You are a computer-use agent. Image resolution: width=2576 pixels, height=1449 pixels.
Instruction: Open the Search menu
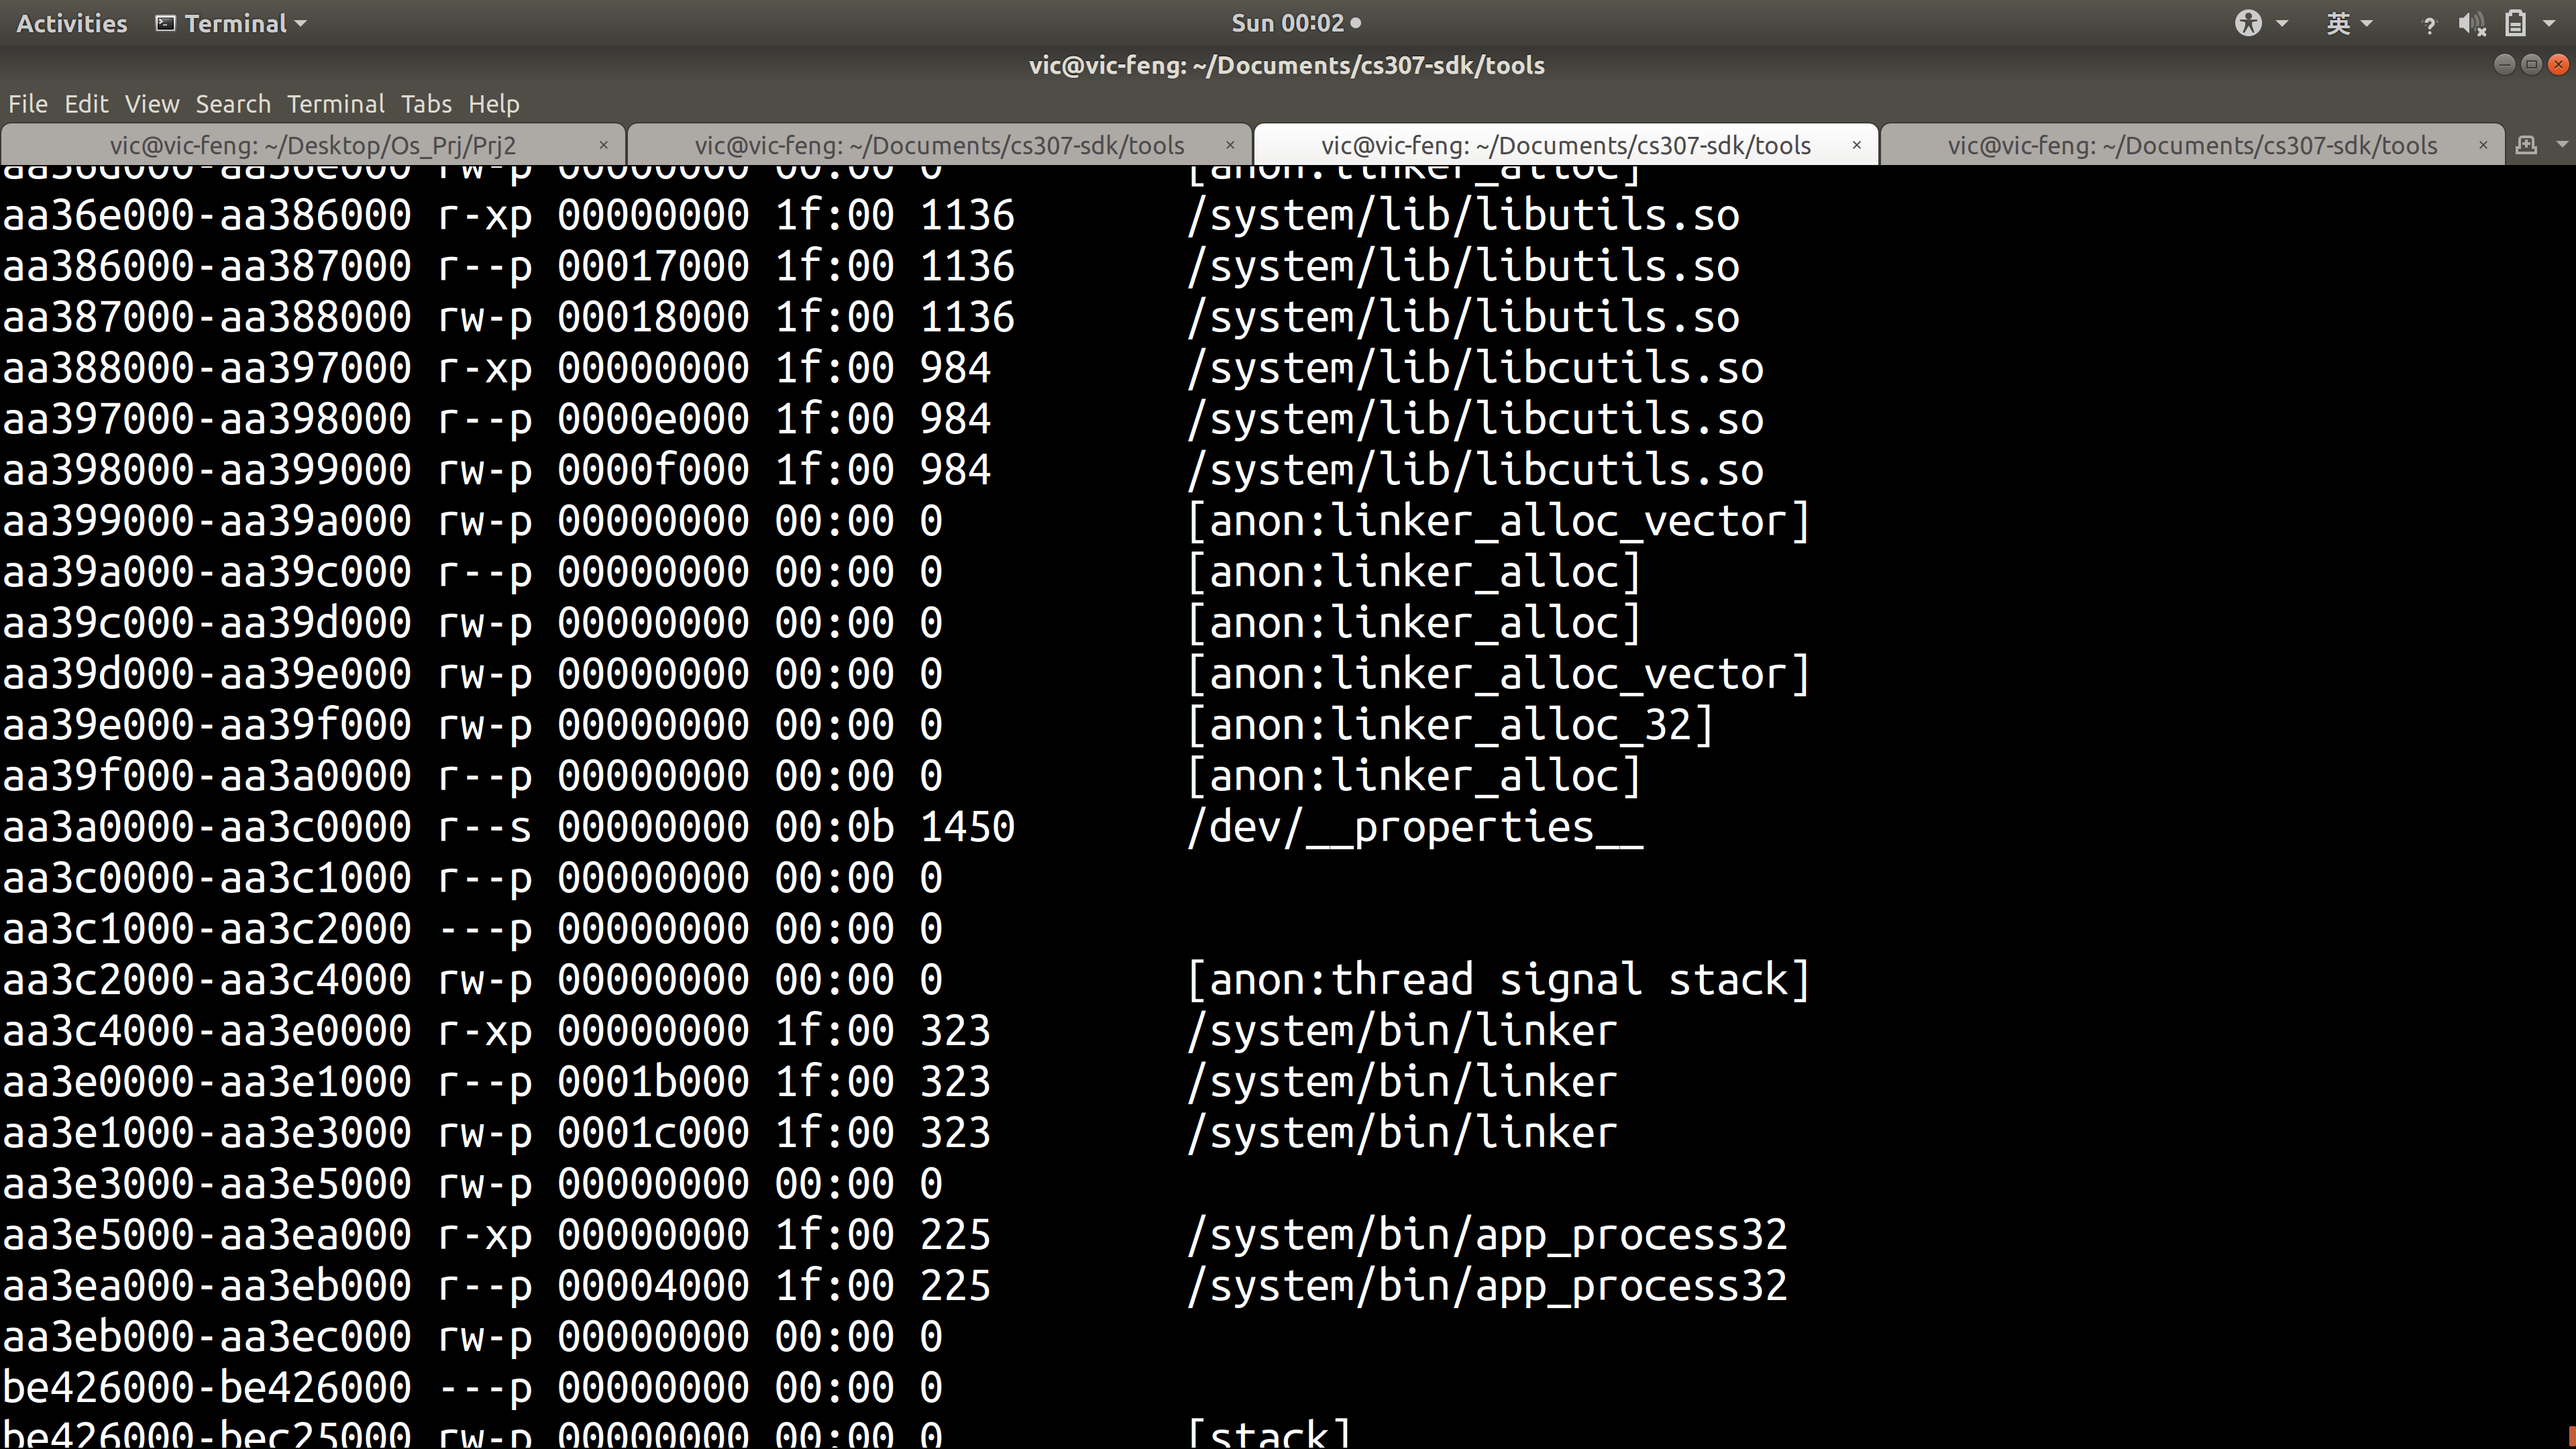click(232, 104)
